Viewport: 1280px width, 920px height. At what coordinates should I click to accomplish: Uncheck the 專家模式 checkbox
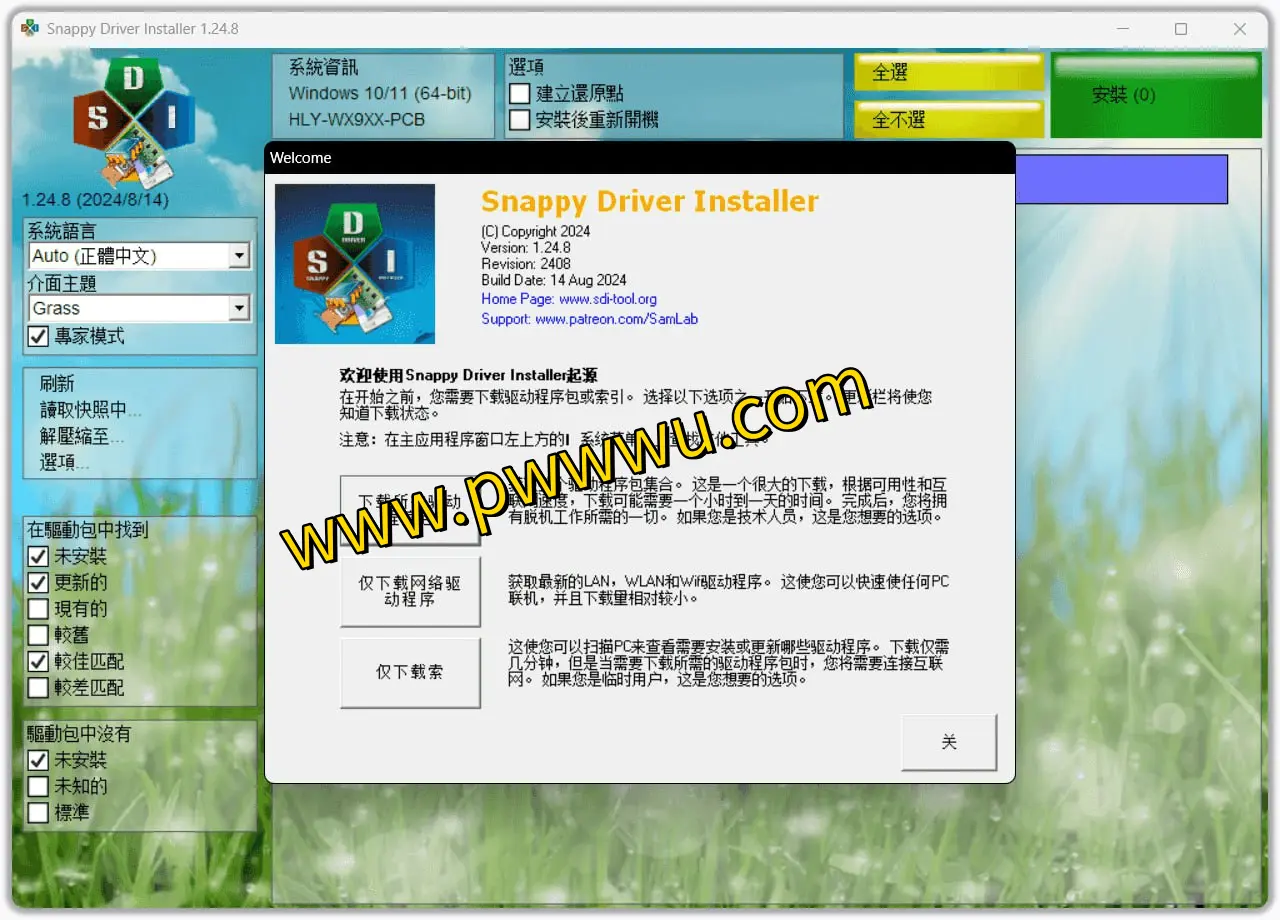coord(38,337)
